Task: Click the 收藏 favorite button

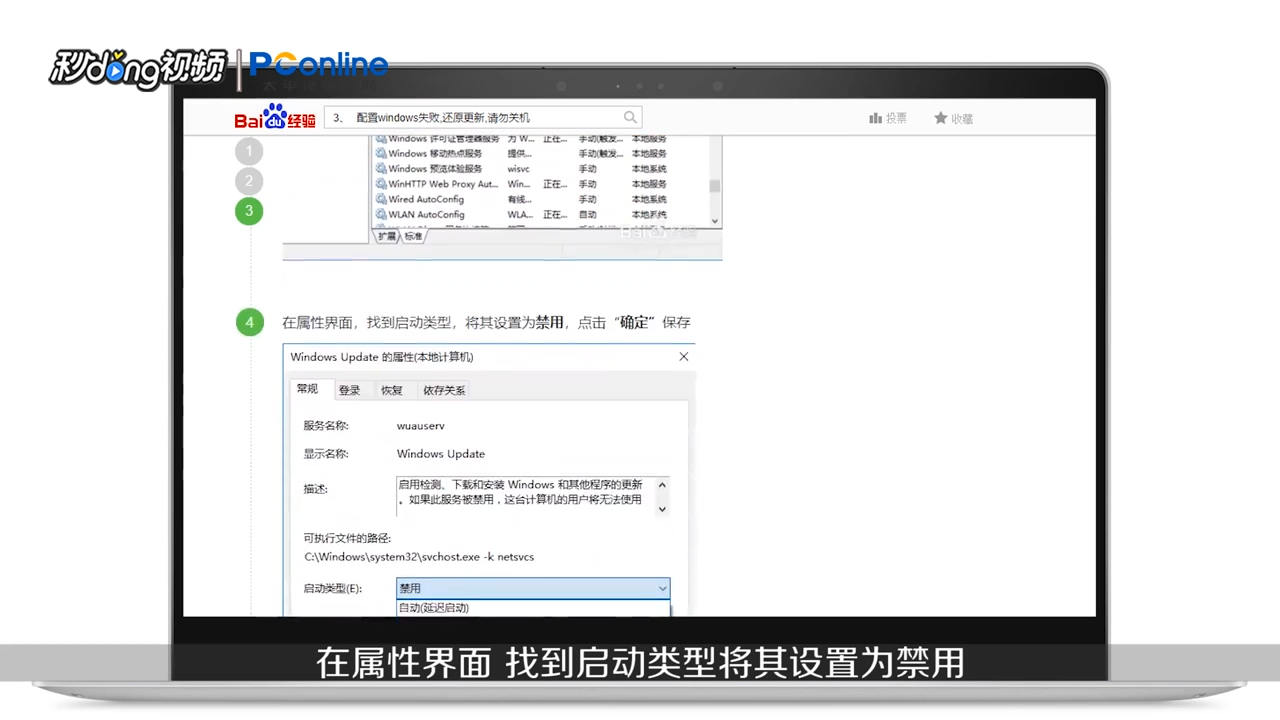Action: [x=953, y=118]
